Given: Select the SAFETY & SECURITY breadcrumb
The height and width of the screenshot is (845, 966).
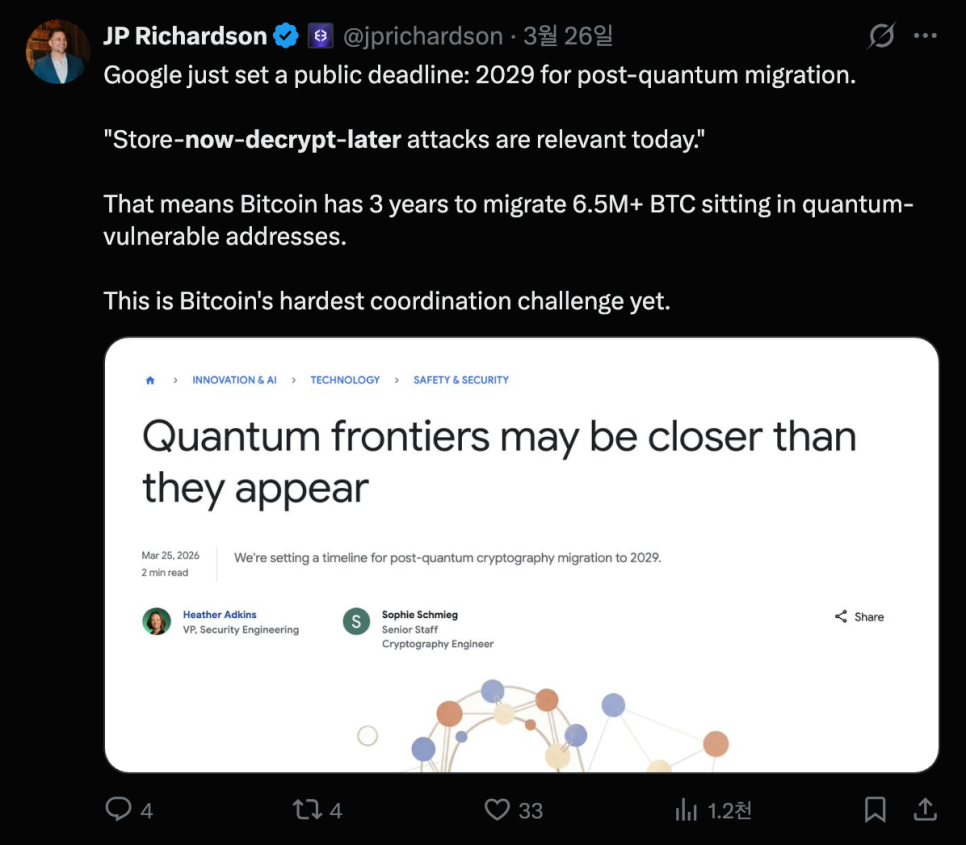Looking at the screenshot, I should (461, 380).
